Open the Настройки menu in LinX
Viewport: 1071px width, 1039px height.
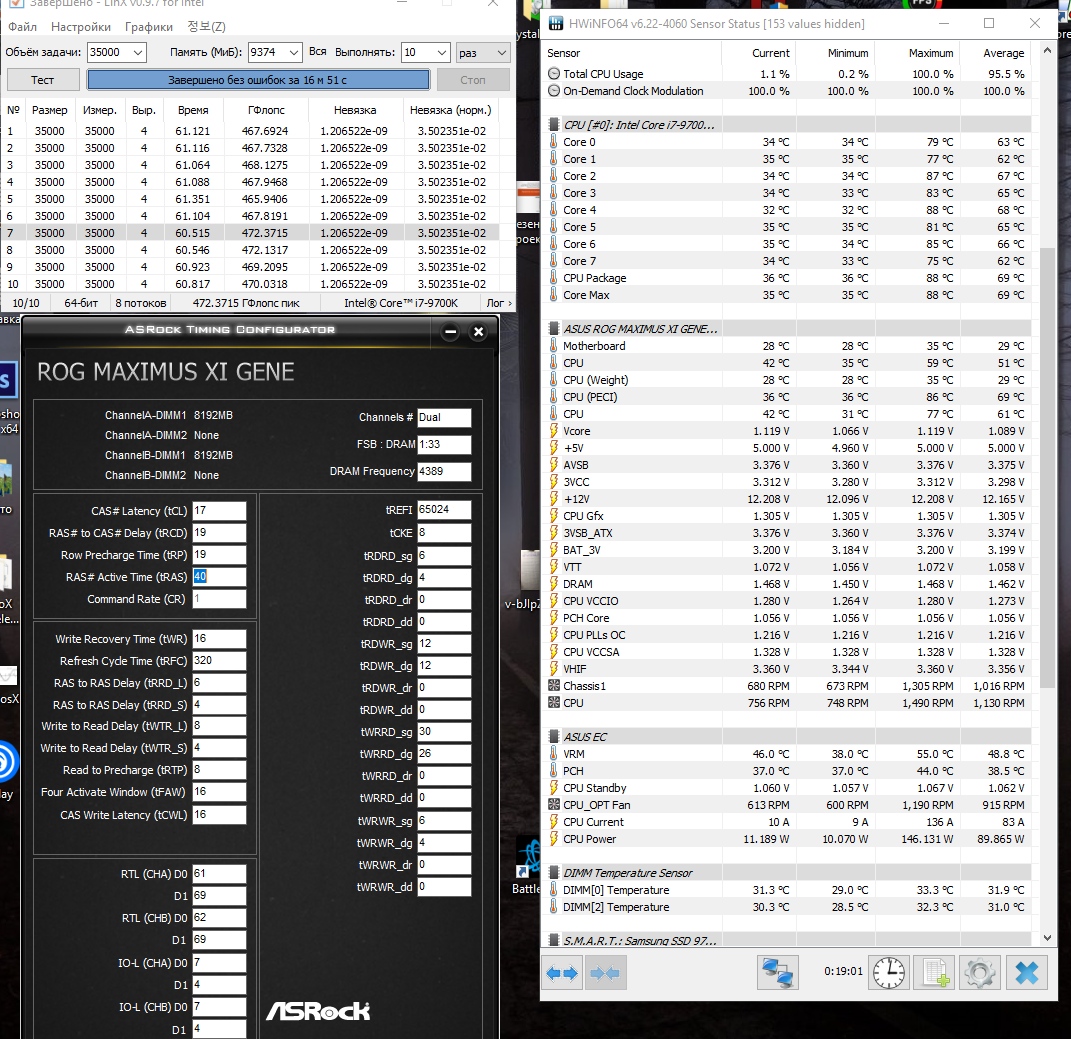point(81,27)
